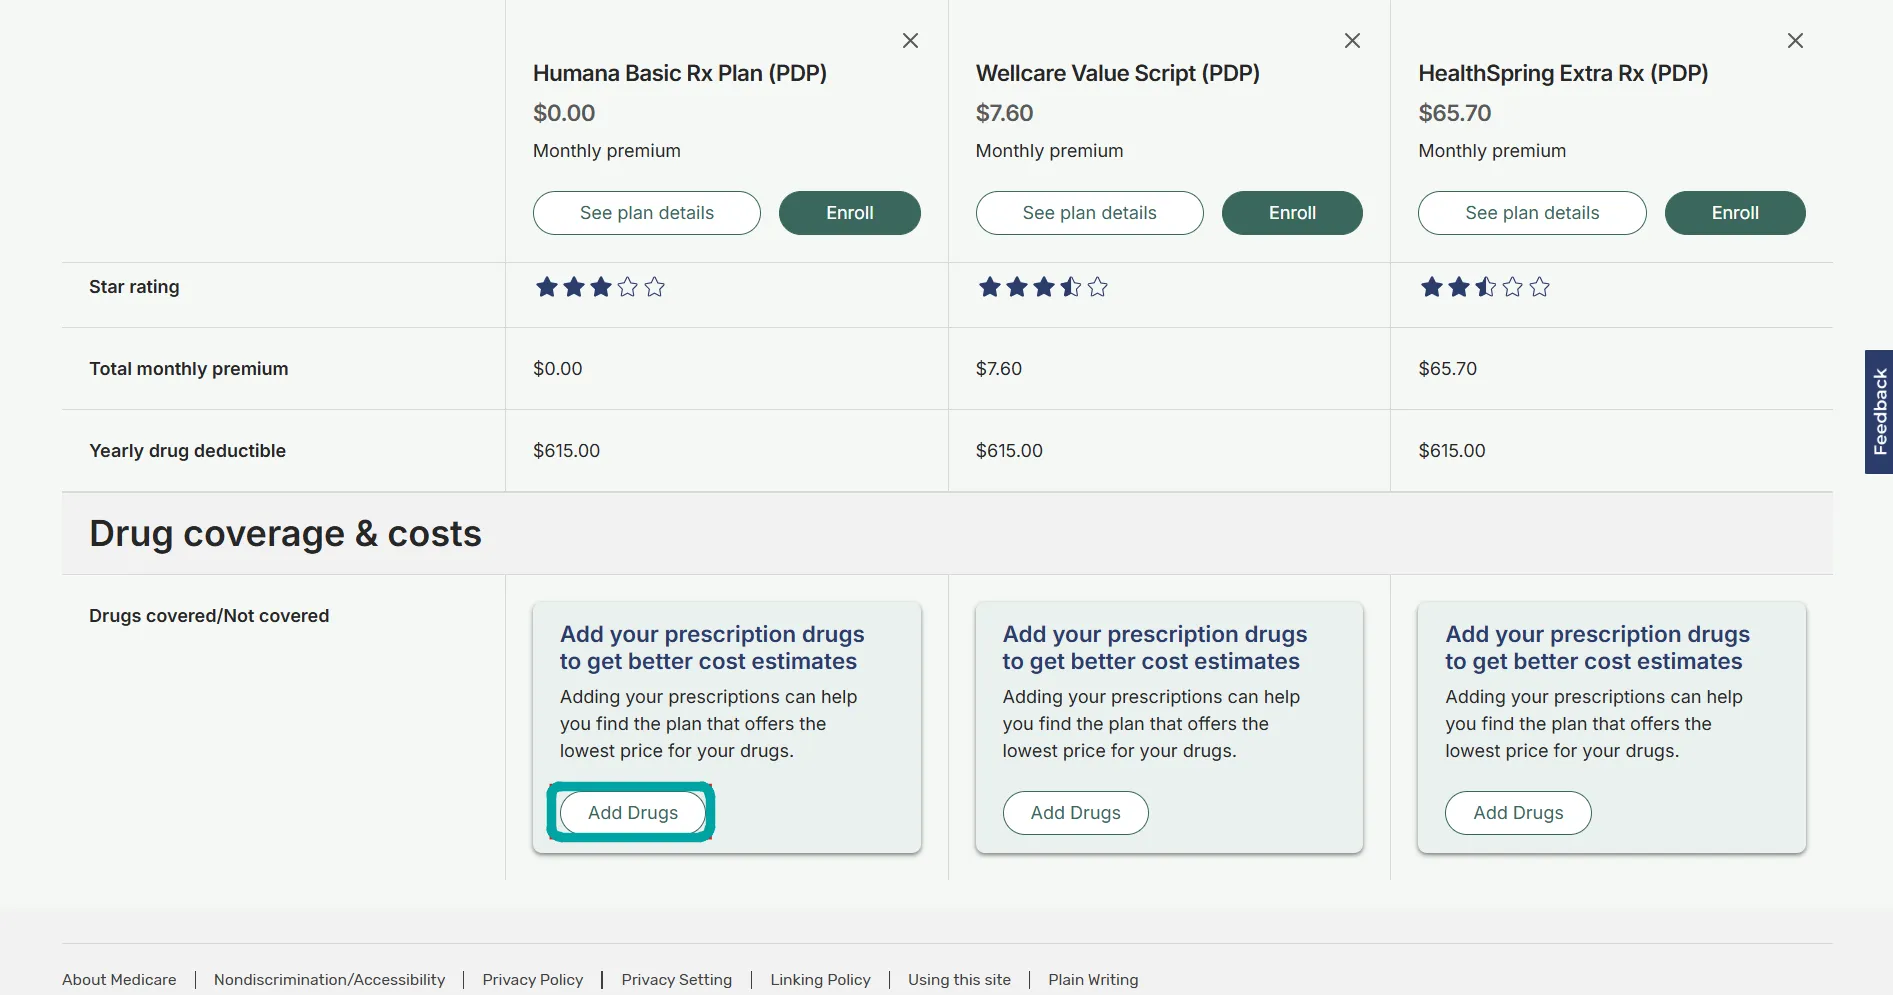
Task: Remove Humana Basic Rx Plan with its X icon
Action: click(910, 41)
